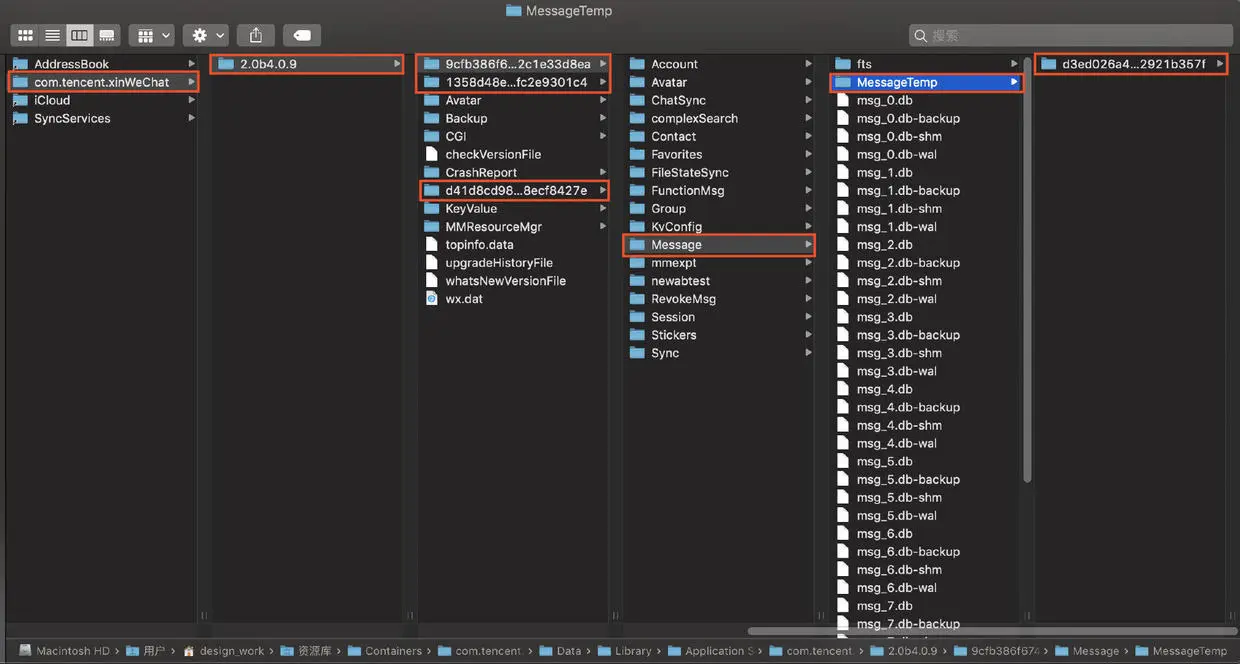This screenshot has width=1240, height=664.
Task: Select the MessageTemp folder
Action: tap(925, 82)
